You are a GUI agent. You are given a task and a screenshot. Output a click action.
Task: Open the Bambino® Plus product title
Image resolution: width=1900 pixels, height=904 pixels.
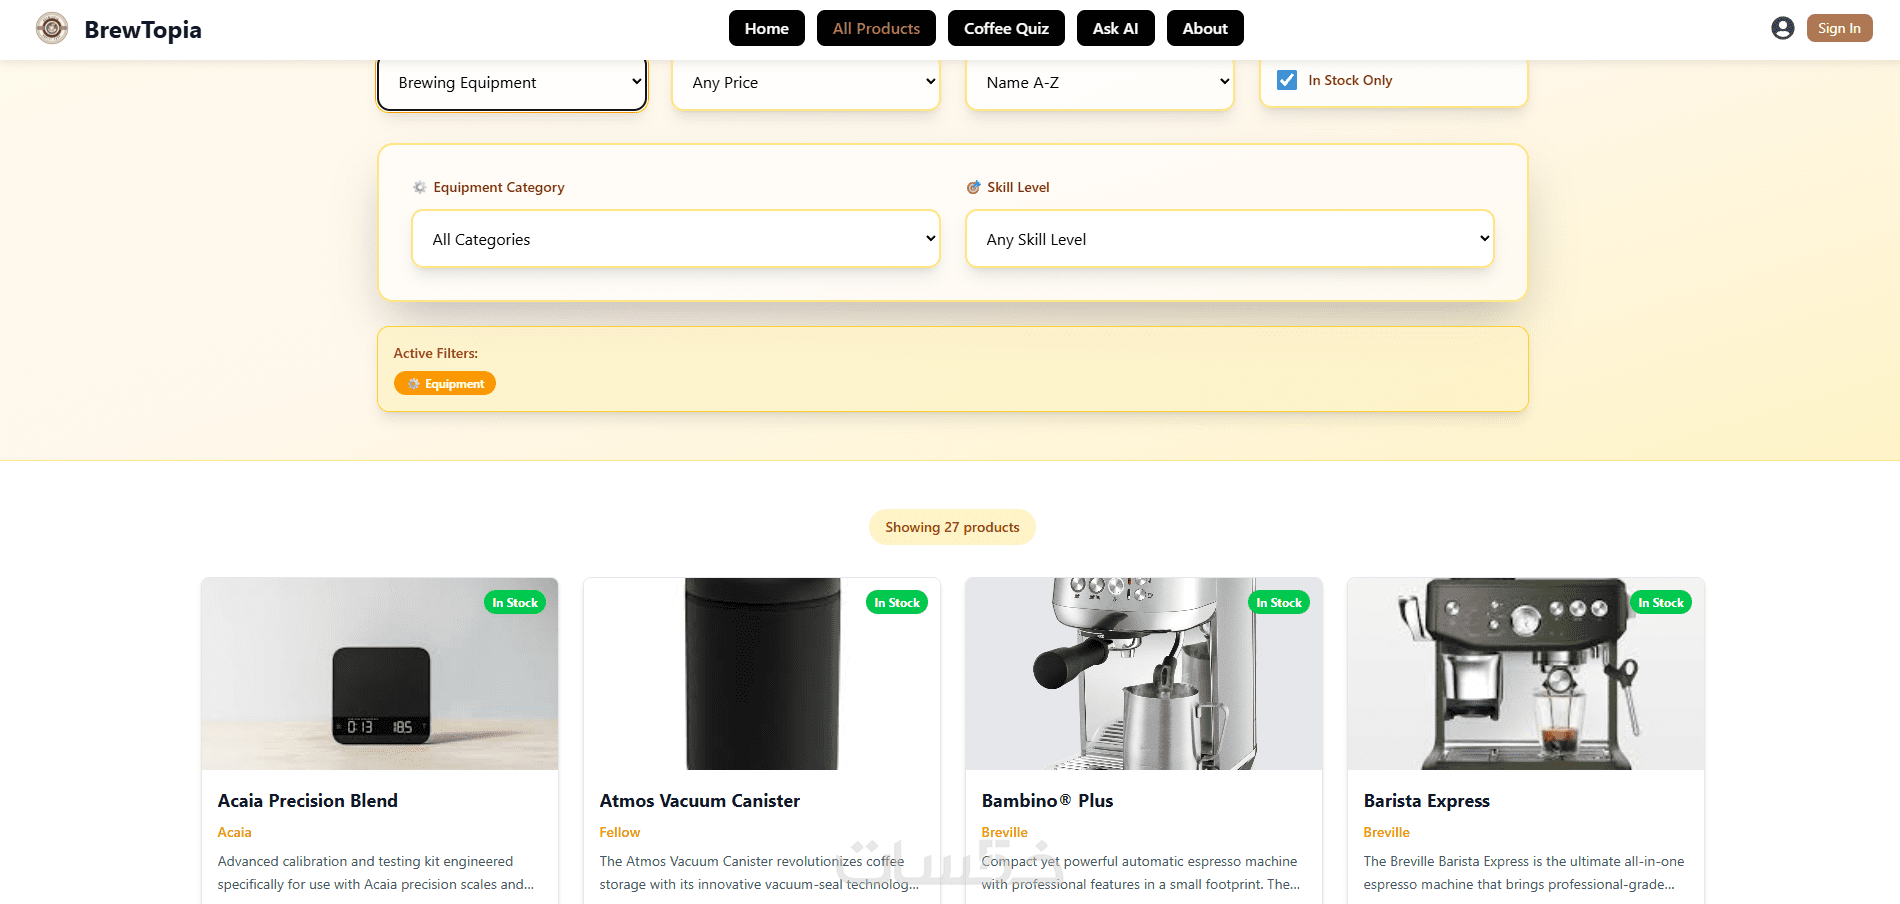point(1047,801)
